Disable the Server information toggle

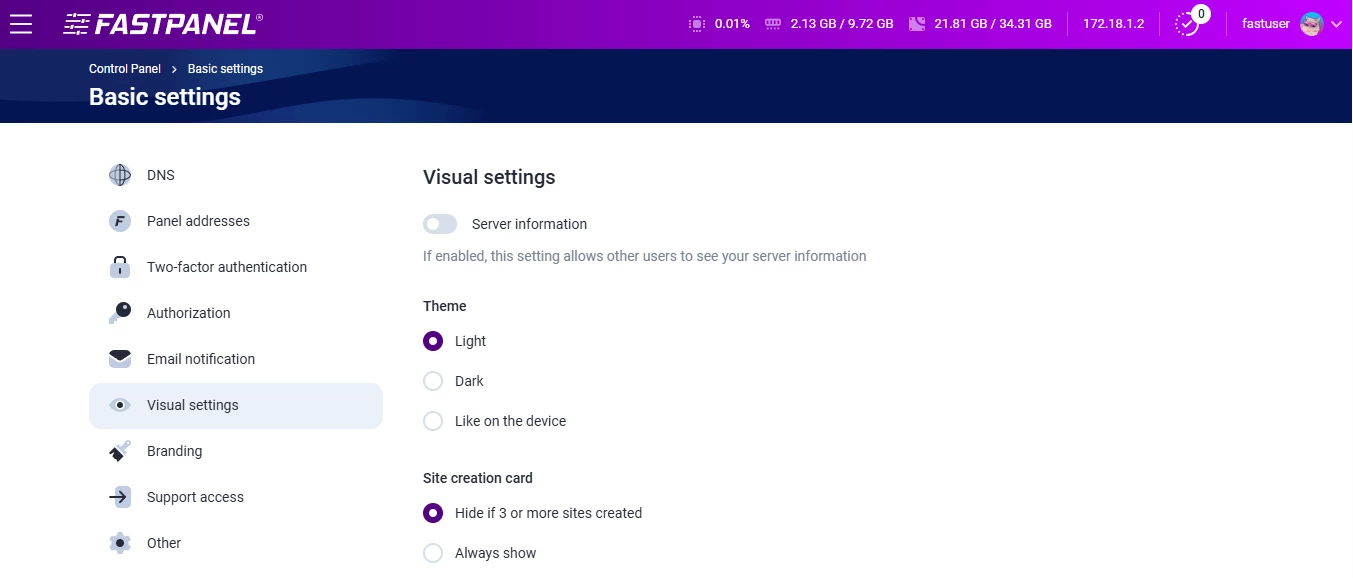tap(439, 223)
